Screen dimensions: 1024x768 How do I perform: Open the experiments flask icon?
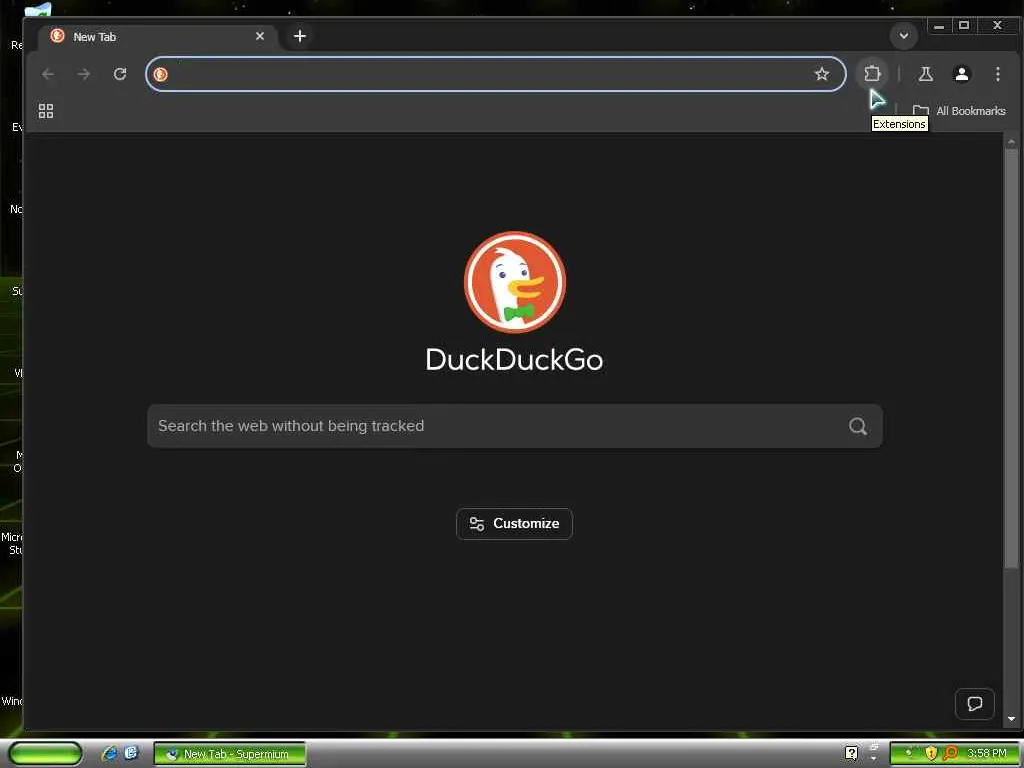click(925, 74)
